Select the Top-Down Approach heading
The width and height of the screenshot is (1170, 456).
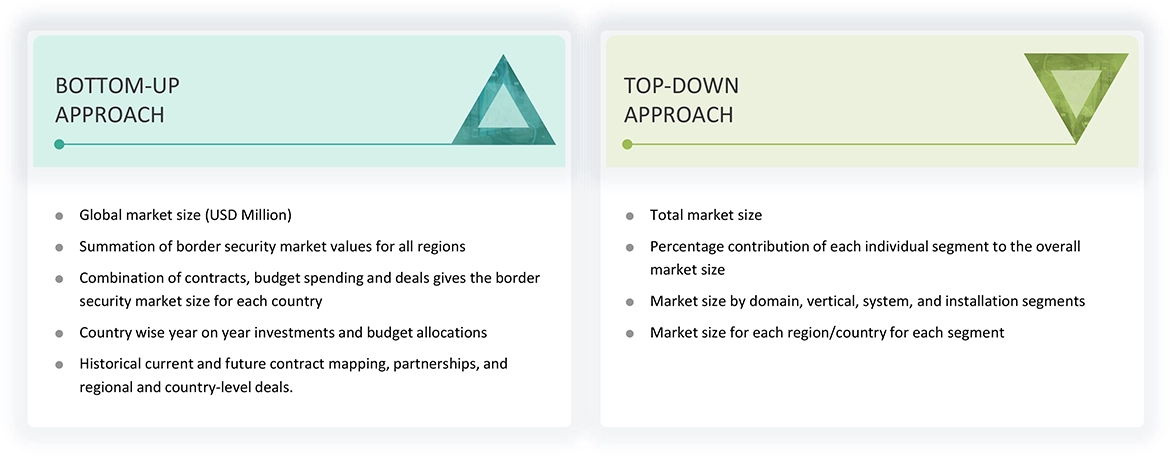682,100
